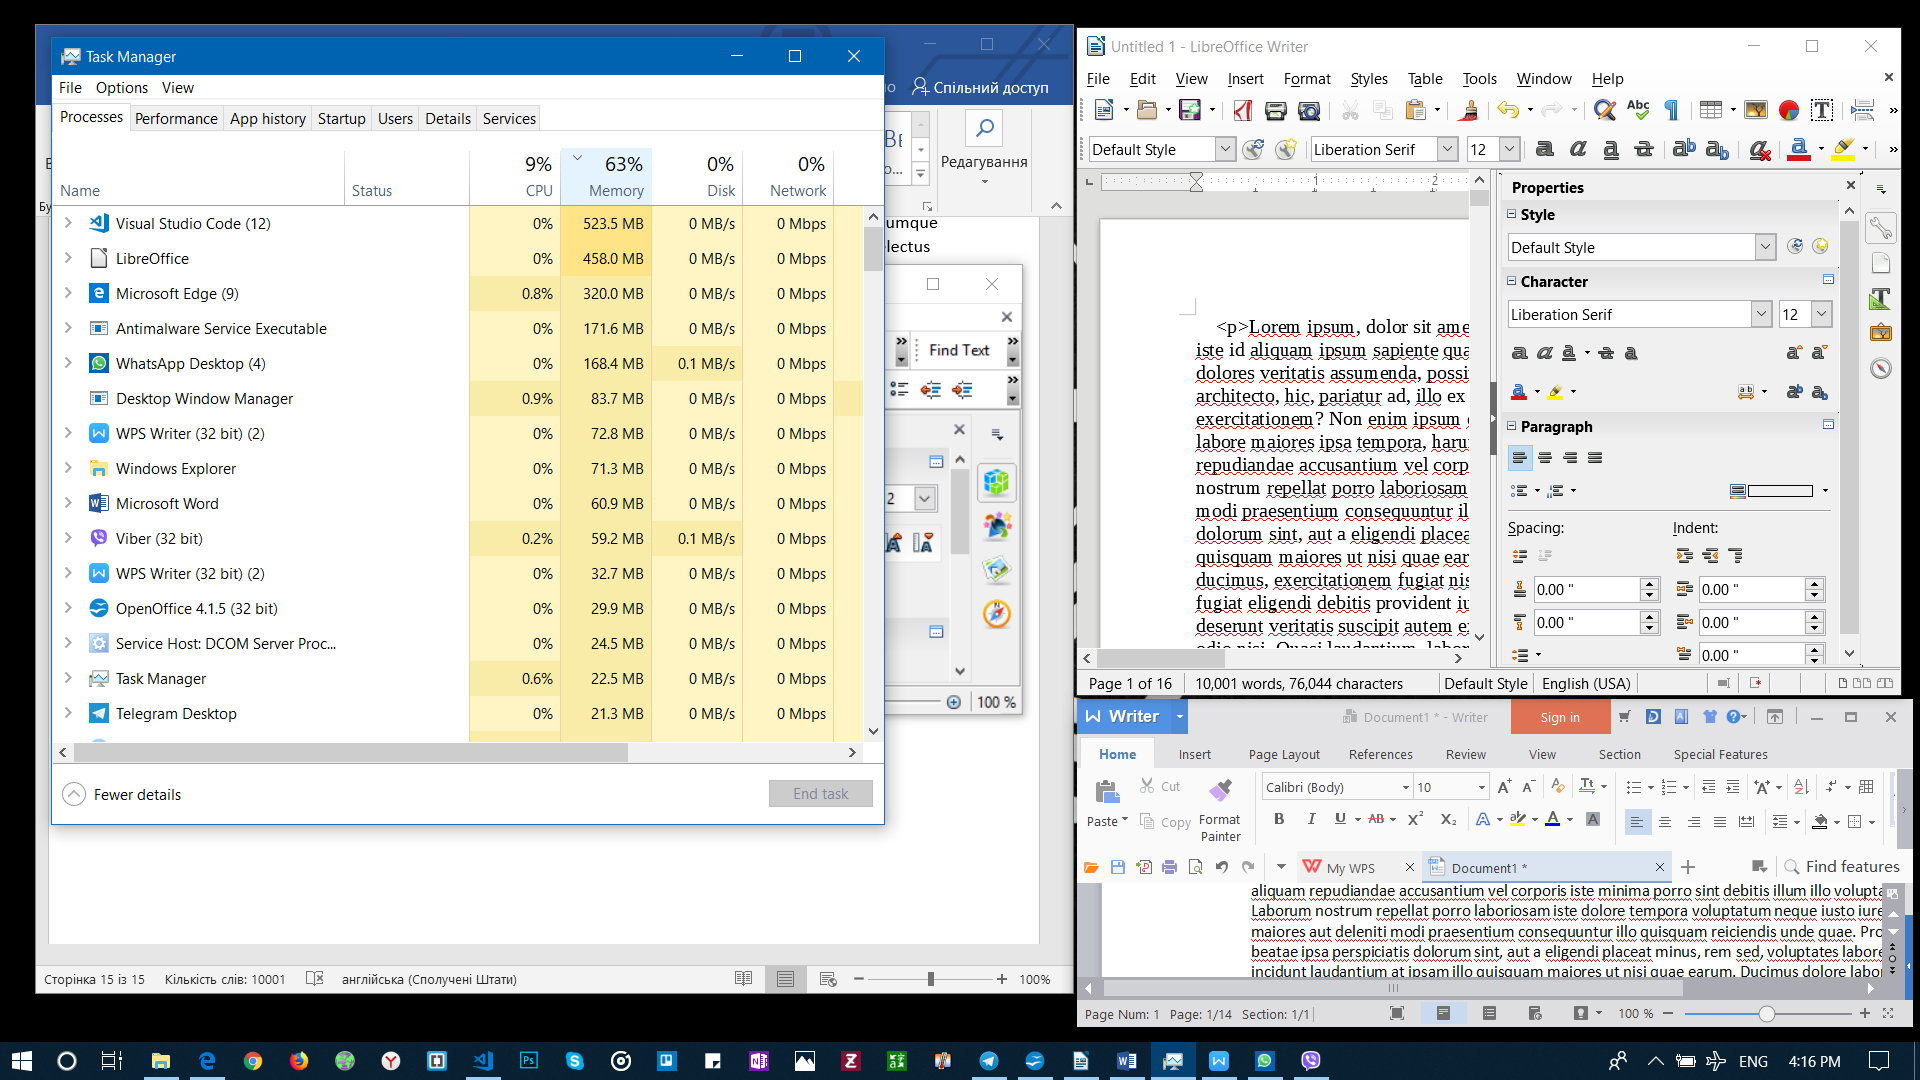Open Find & Replace in LibreOffice toolbar
Screen dimensions: 1920x1080
coord(1604,110)
